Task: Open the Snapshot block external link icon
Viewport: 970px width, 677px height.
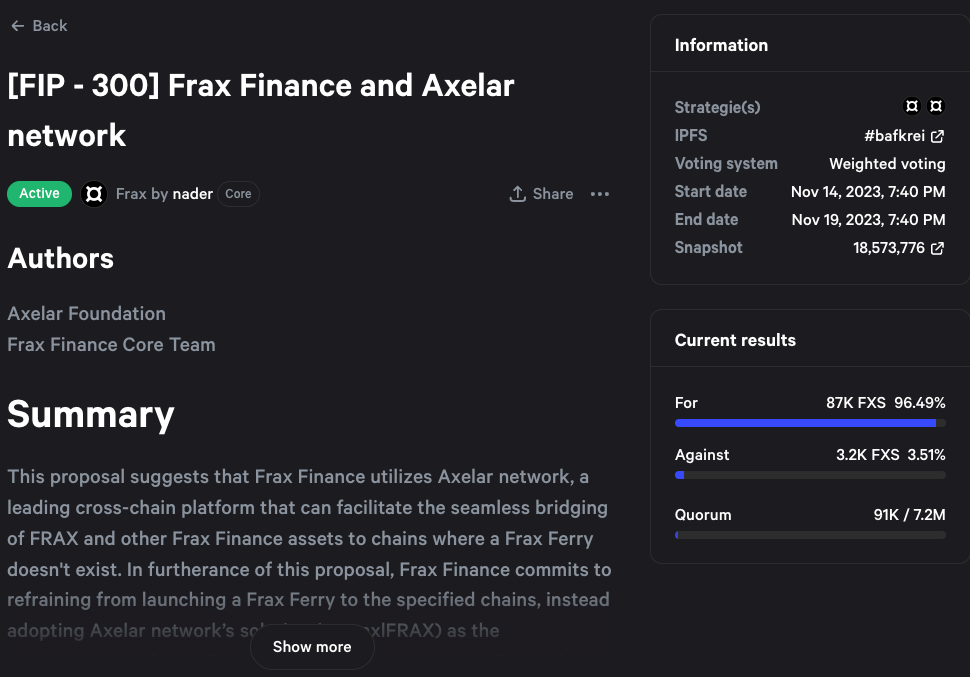Action: click(x=937, y=248)
